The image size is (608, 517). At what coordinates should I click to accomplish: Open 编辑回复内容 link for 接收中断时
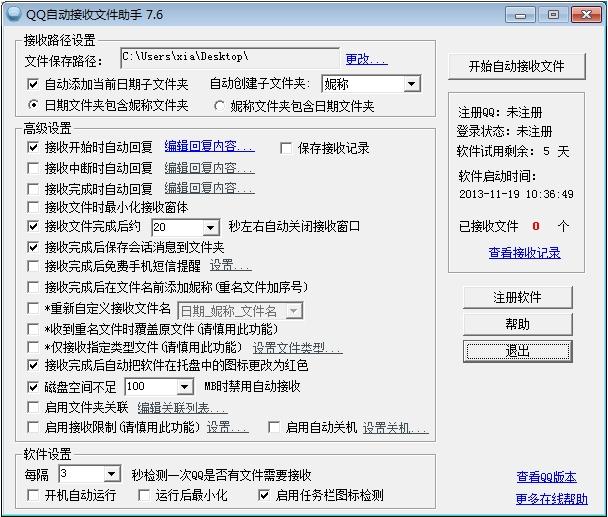209,168
